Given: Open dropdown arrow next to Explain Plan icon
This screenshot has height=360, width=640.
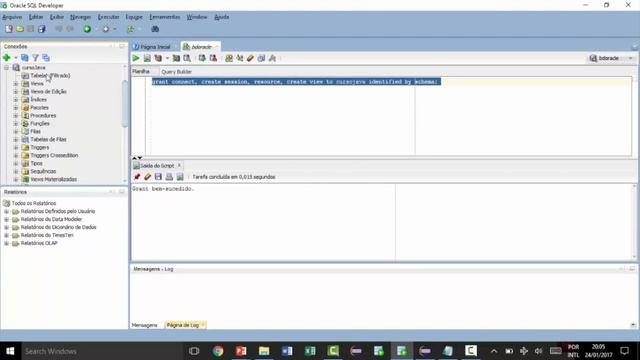Looking at the screenshot, I should point(167,58).
